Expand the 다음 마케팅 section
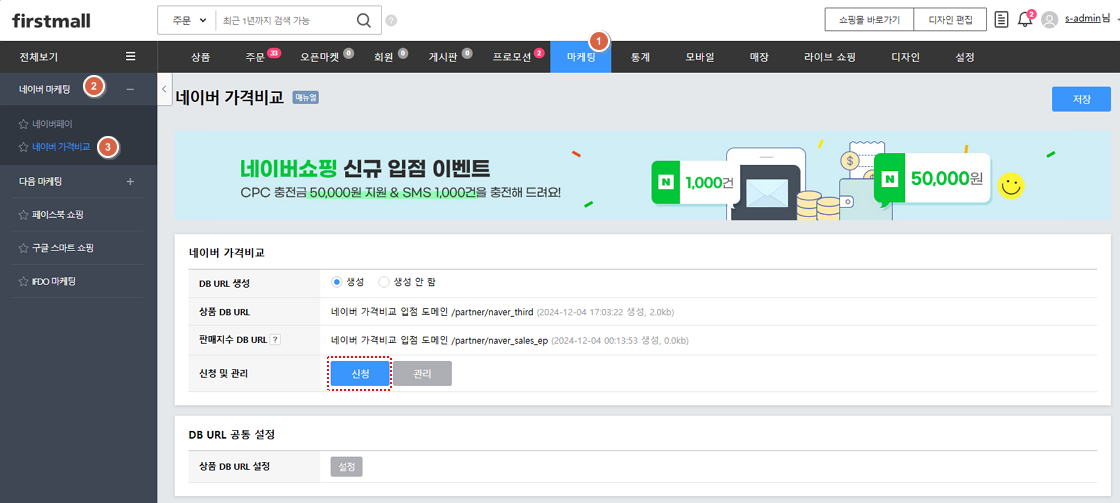Screen dimensions: 1120x503 pyautogui.click(x=130, y=181)
